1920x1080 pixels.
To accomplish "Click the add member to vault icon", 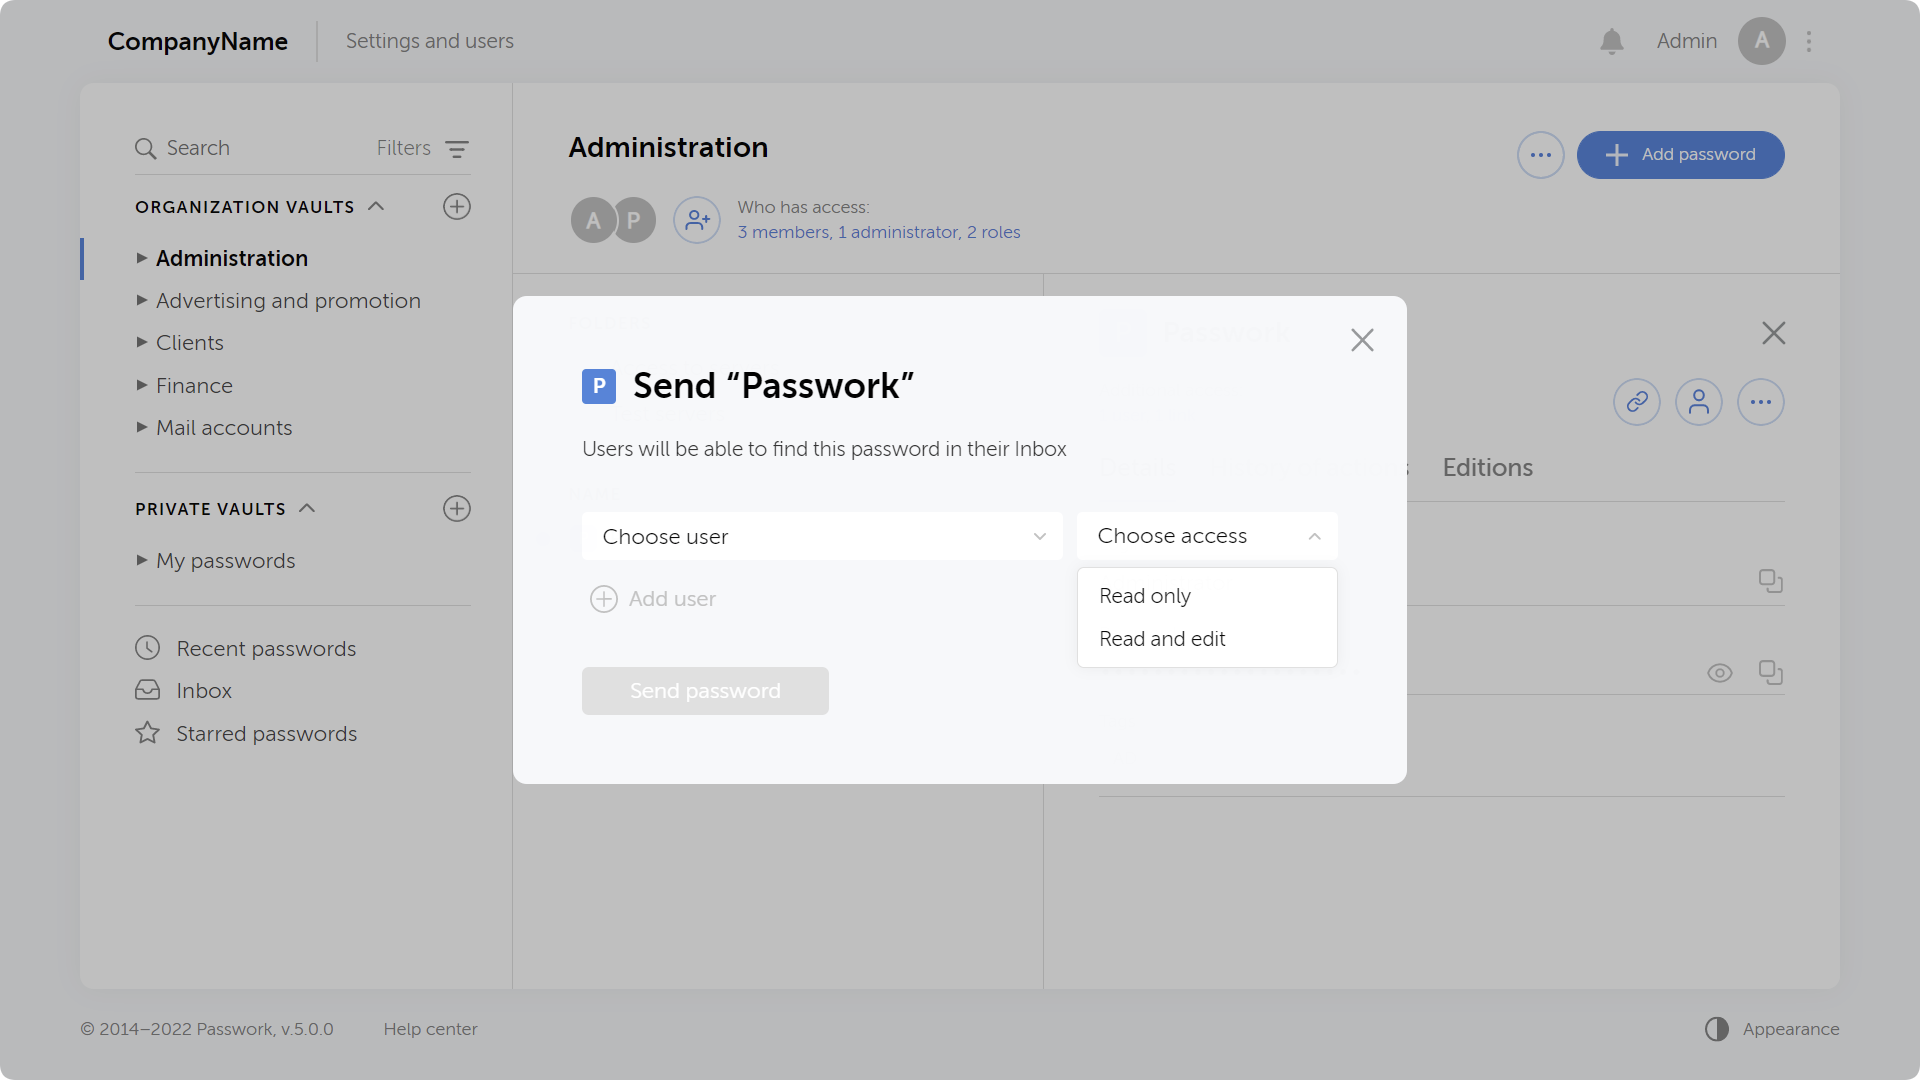I will point(696,220).
